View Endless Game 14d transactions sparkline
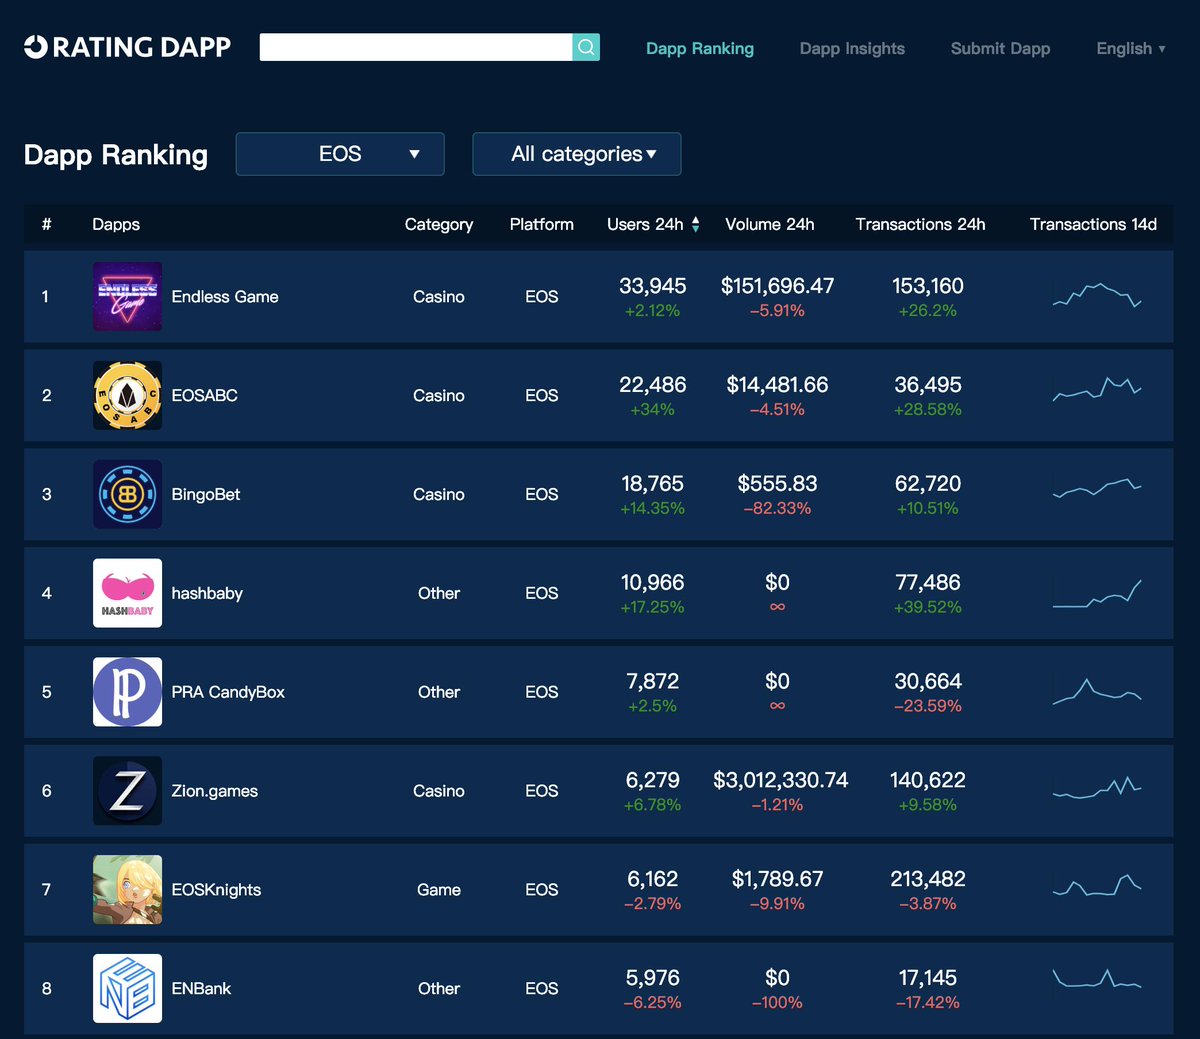Viewport: 1200px width, 1039px height. coord(1097,295)
